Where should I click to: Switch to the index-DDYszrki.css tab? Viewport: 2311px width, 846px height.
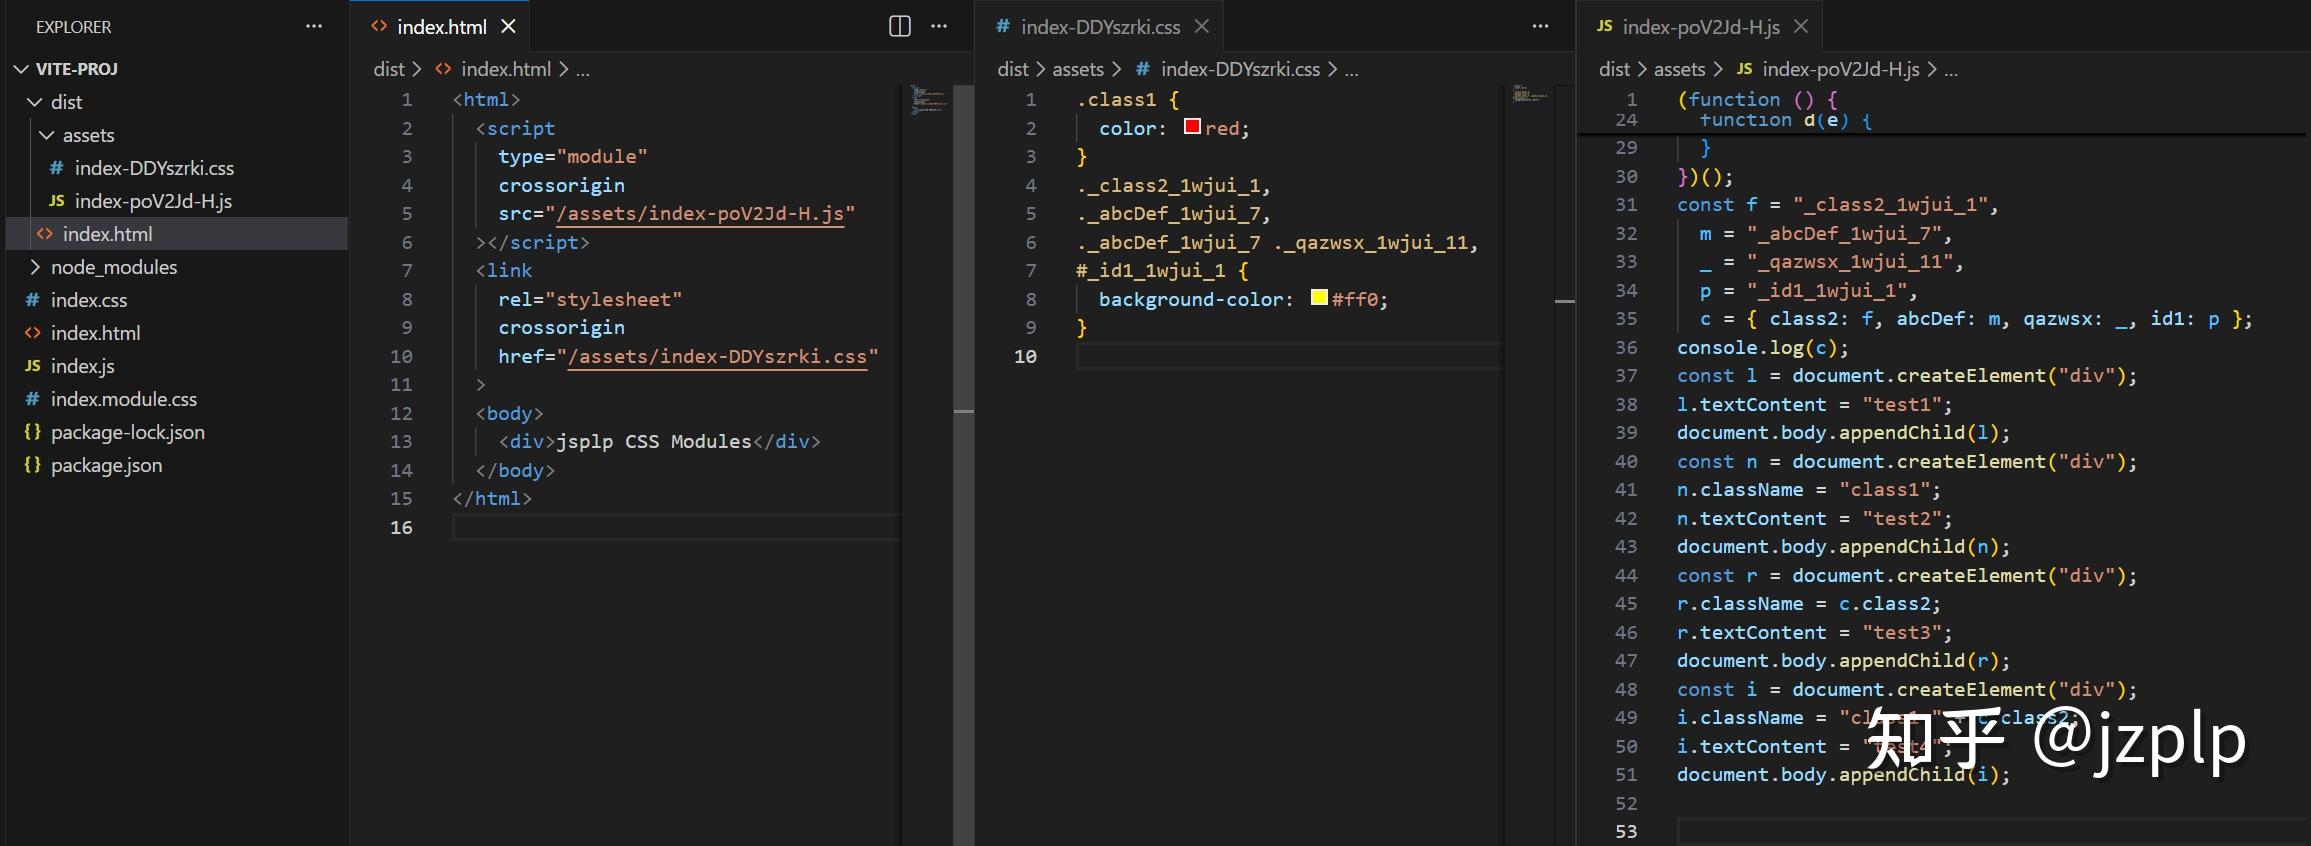point(1100,27)
